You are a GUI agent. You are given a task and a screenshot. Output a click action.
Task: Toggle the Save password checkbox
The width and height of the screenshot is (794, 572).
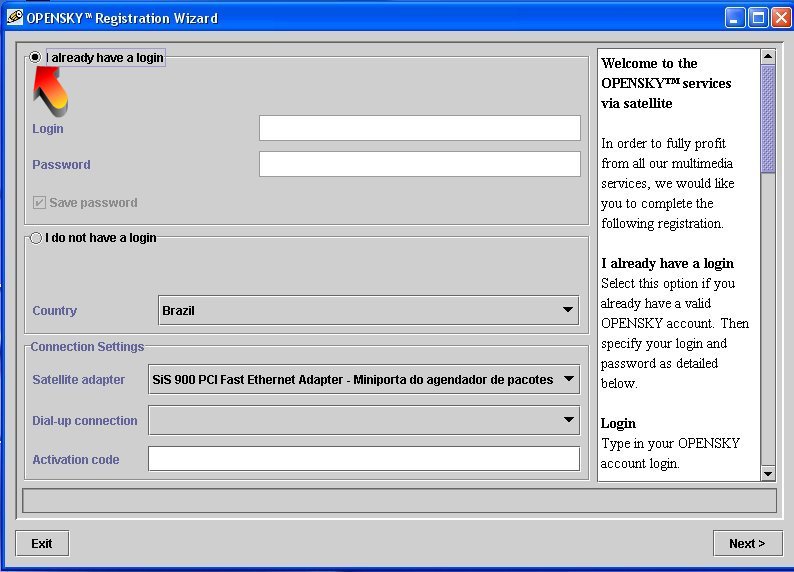click(39, 203)
